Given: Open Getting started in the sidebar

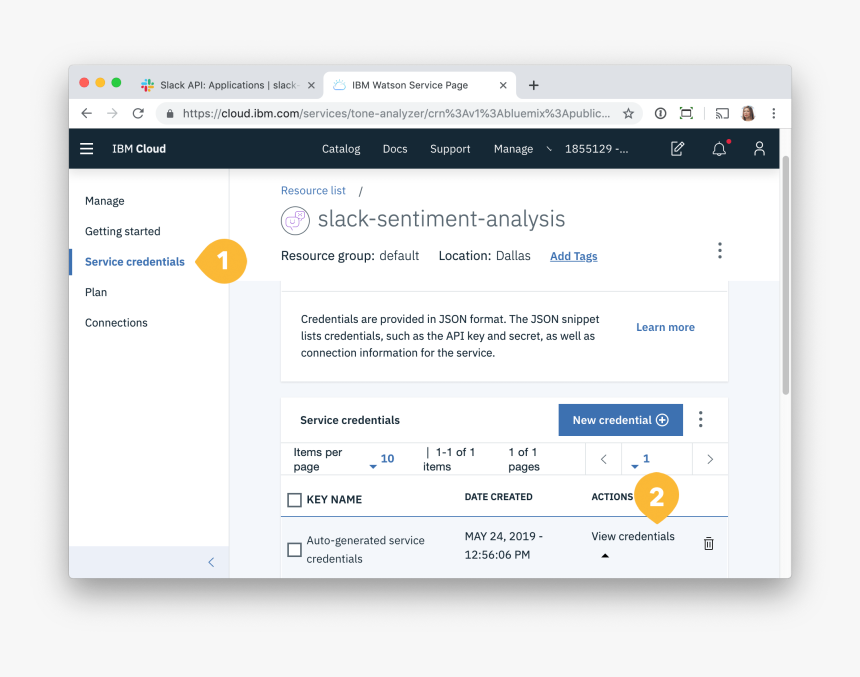Looking at the screenshot, I should click(x=123, y=232).
